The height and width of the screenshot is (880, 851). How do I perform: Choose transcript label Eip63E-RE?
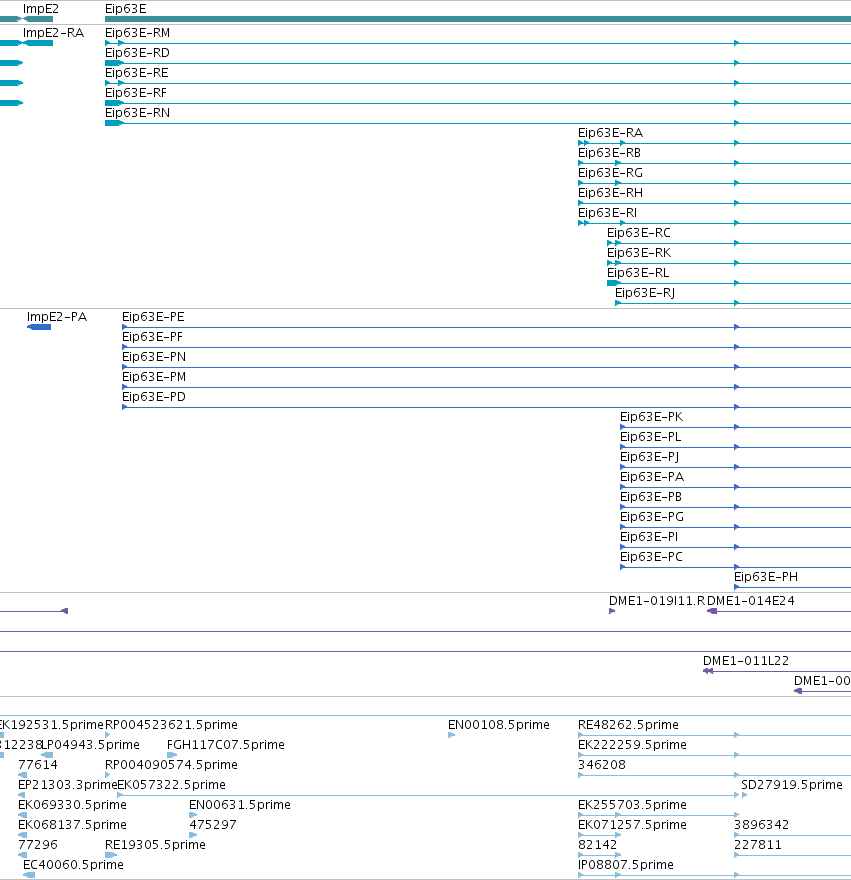coord(136,73)
